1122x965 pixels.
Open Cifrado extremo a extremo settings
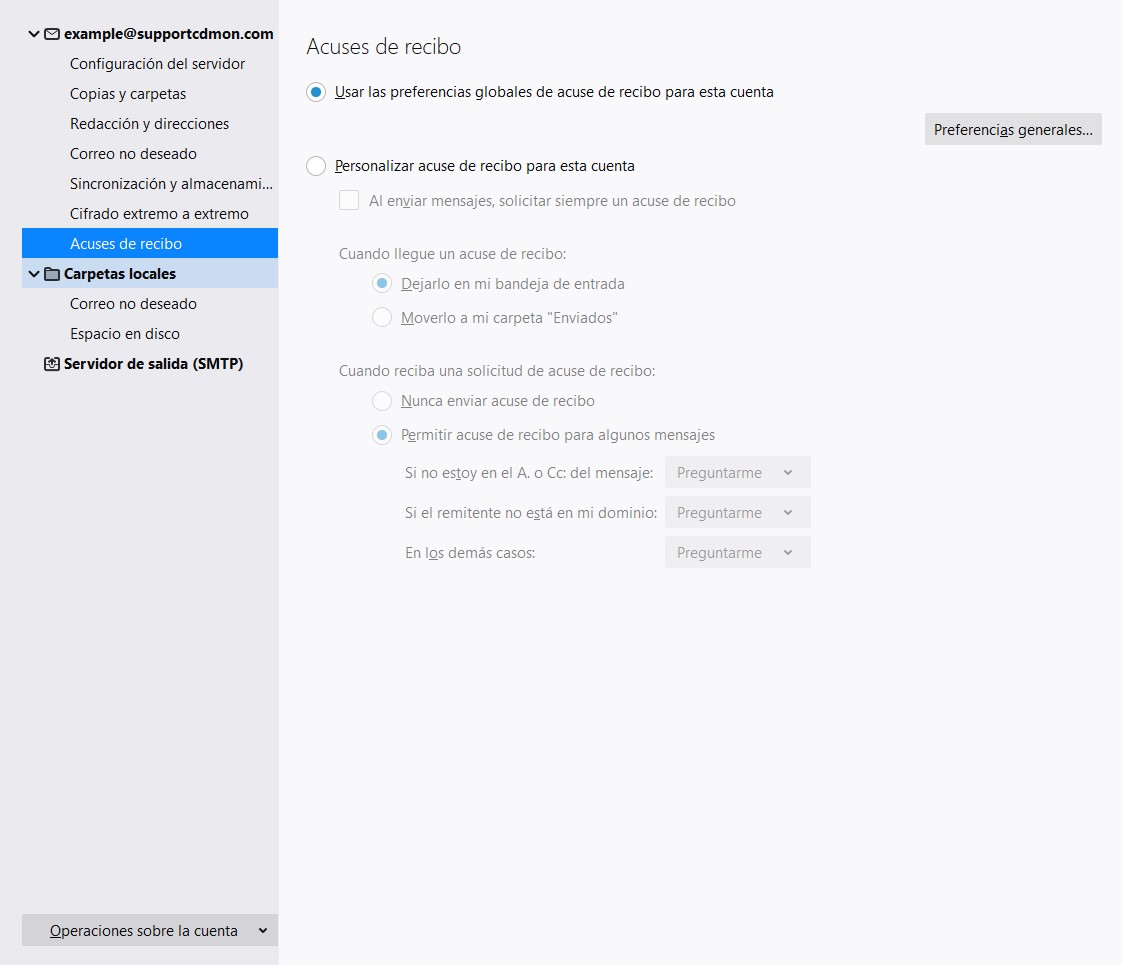pyautogui.click(x=159, y=214)
